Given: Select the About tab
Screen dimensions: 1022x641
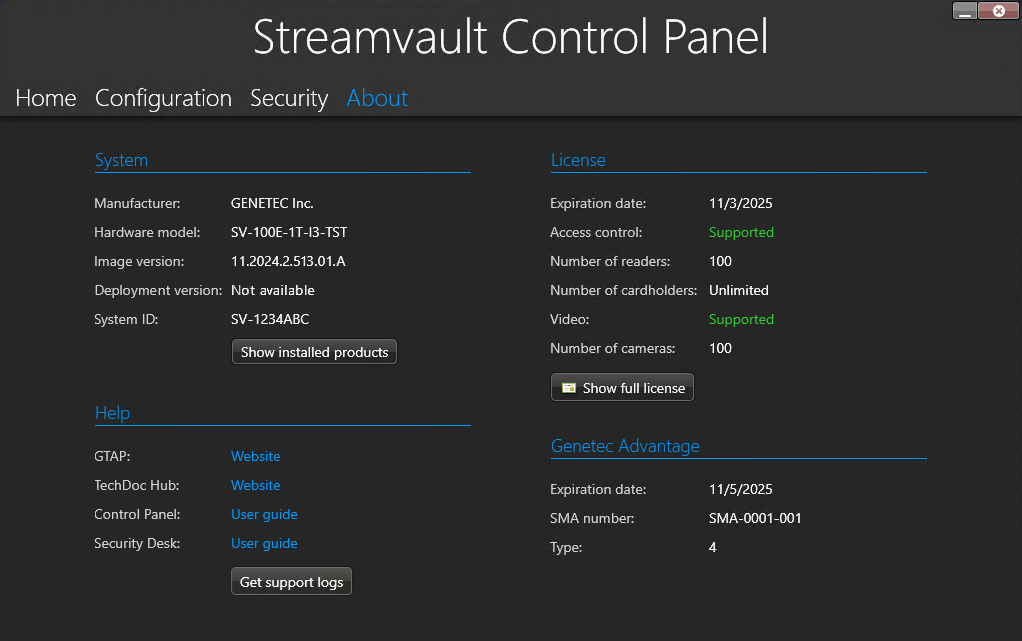Looking at the screenshot, I should point(377,98).
